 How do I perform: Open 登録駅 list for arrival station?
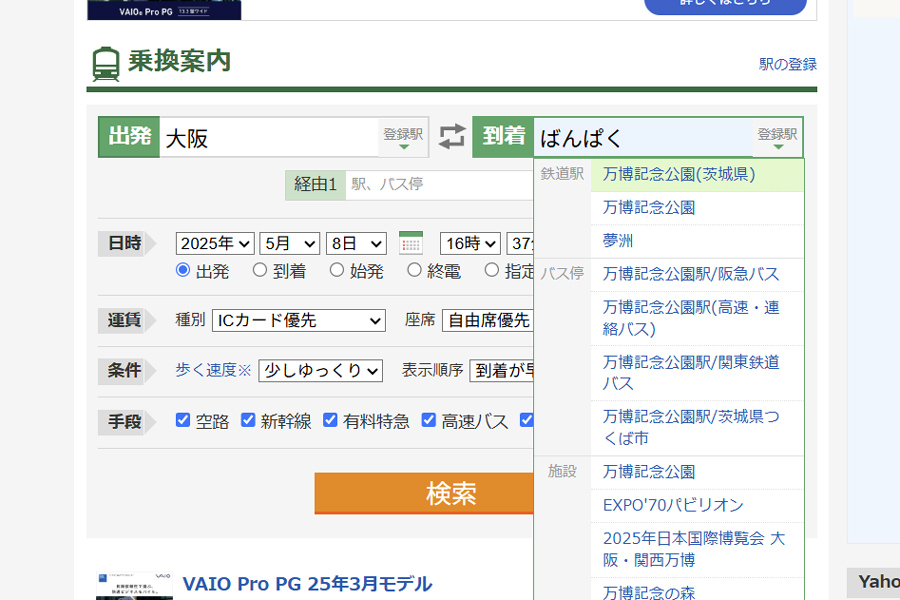click(777, 138)
